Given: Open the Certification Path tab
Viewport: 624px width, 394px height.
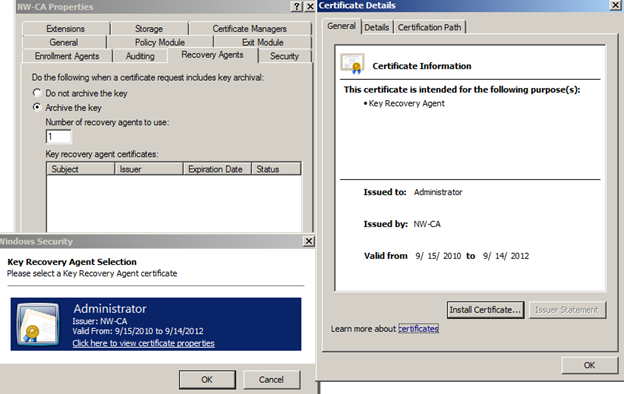Looking at the screenshot, I should click(429, 27).
